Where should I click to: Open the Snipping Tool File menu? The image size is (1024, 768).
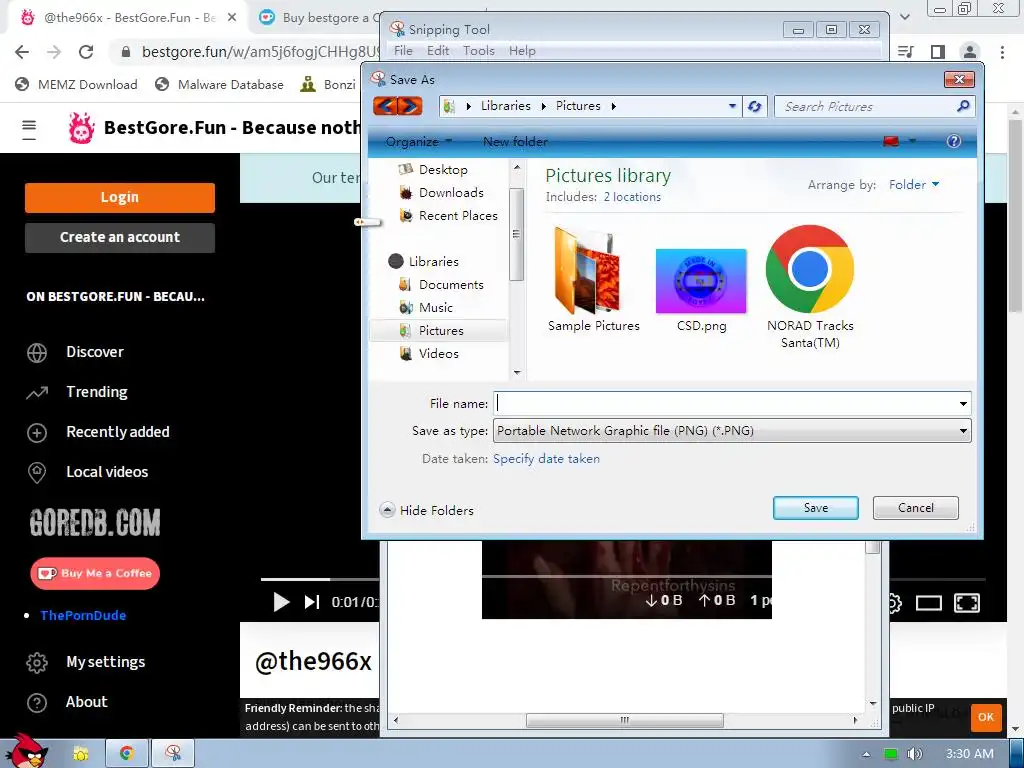(x=403, y=51)
